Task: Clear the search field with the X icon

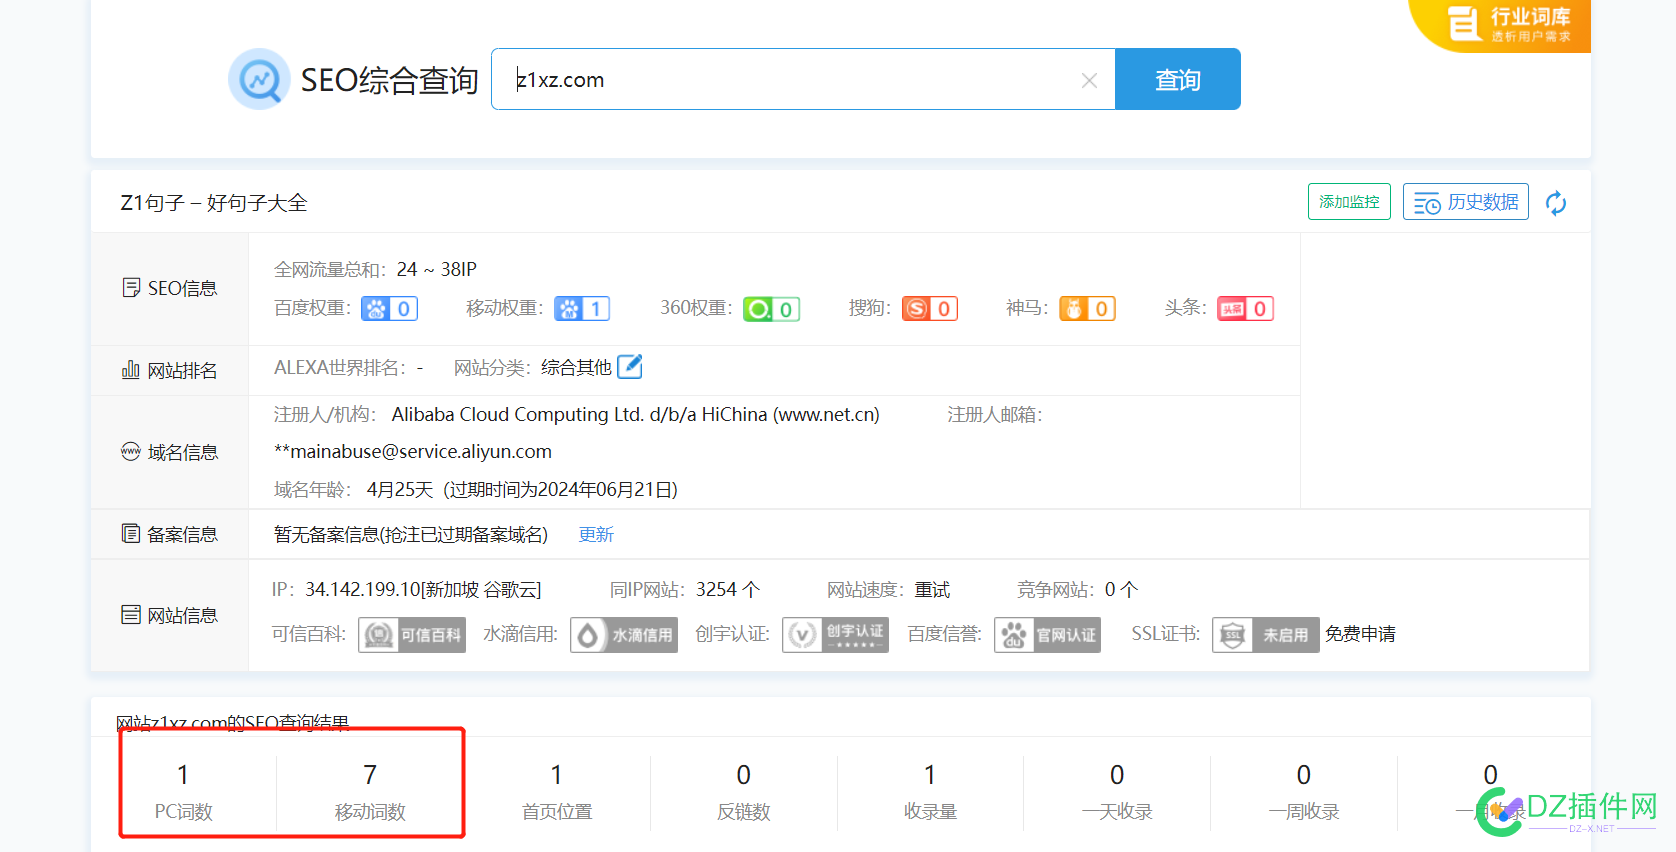Action: pos(1089,80)
